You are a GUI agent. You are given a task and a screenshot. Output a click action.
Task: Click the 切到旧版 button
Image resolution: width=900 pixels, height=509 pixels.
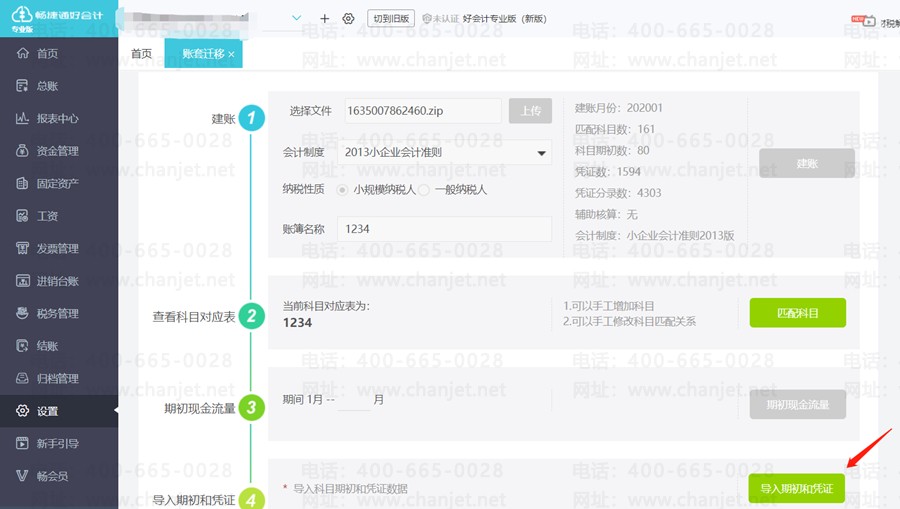[391, 18]
